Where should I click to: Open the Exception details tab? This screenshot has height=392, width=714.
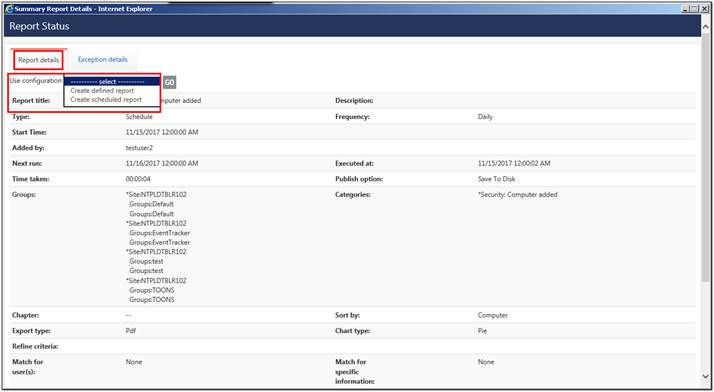102,60
